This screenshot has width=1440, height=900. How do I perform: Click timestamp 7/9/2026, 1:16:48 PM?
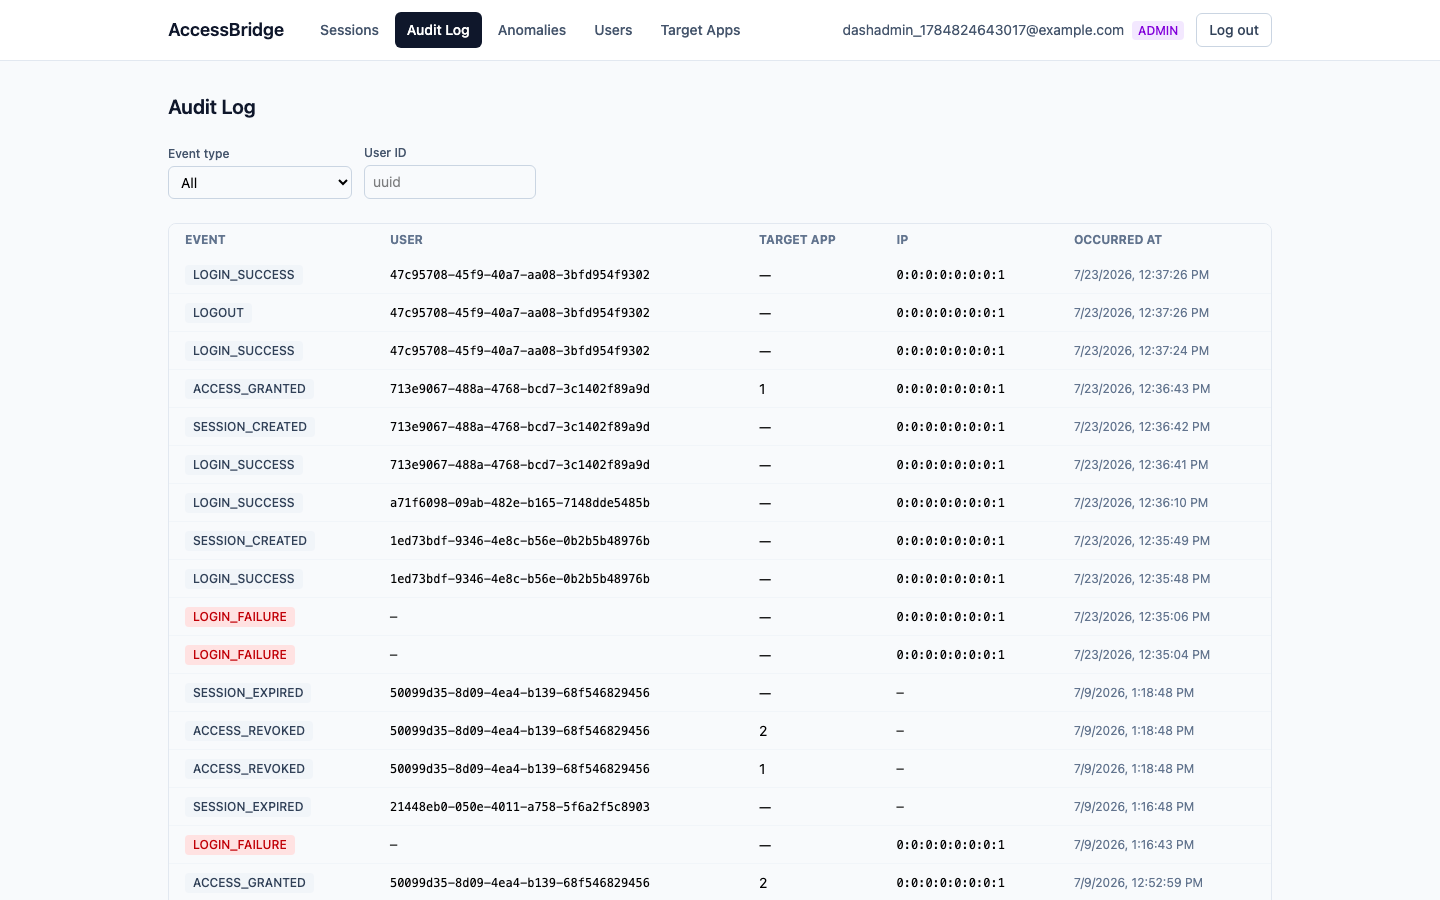click(x=1134, y=807)
